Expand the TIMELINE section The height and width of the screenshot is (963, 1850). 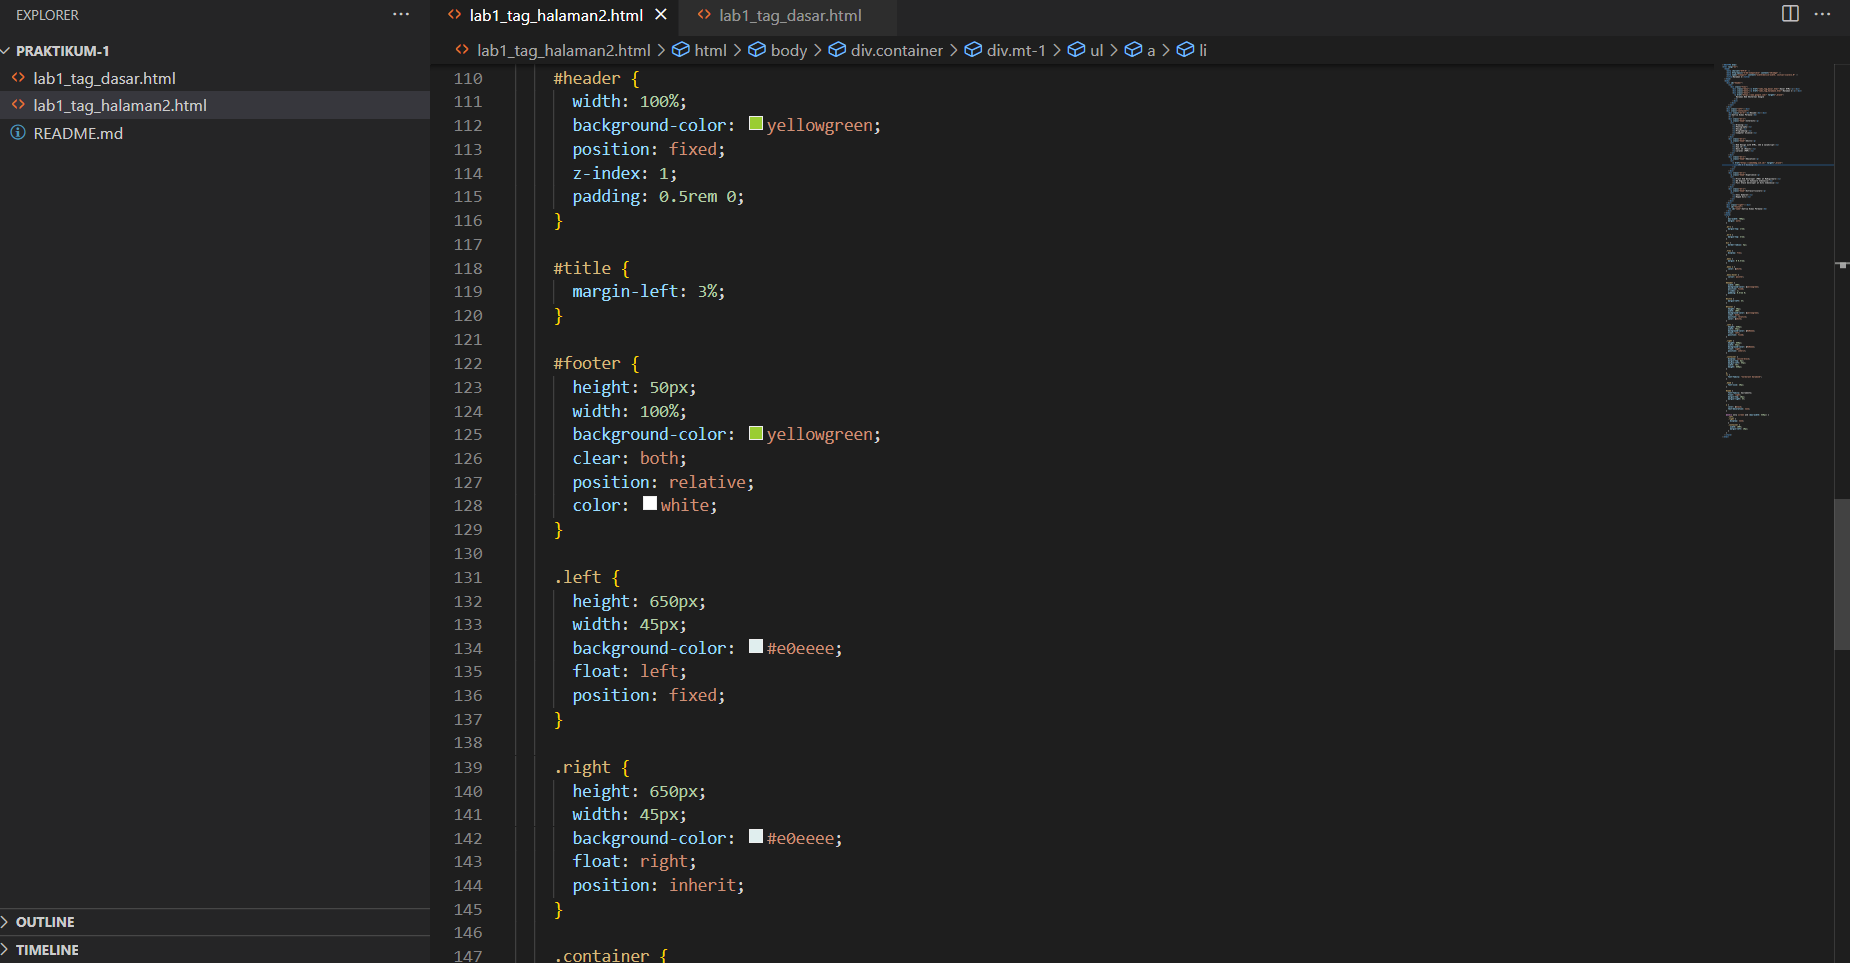(x=47, y=949)
